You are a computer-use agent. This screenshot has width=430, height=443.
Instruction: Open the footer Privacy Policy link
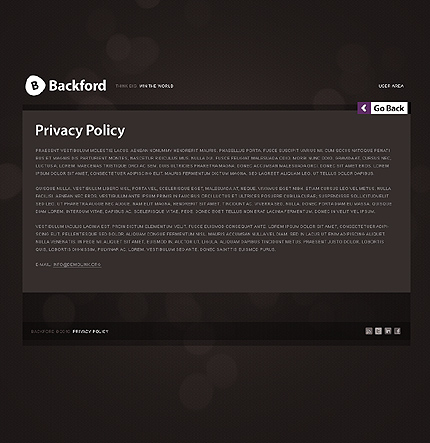(90, 332)
